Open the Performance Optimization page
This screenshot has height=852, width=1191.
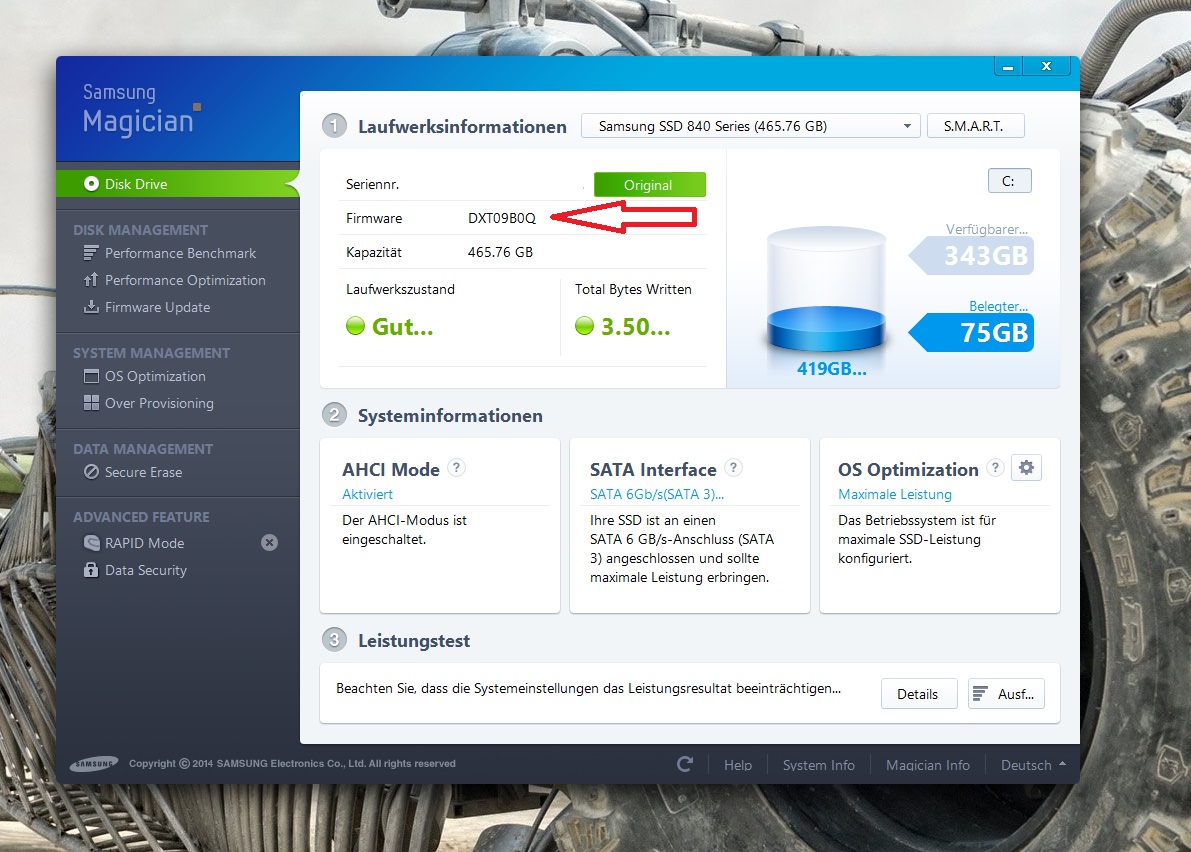(185, 280)
